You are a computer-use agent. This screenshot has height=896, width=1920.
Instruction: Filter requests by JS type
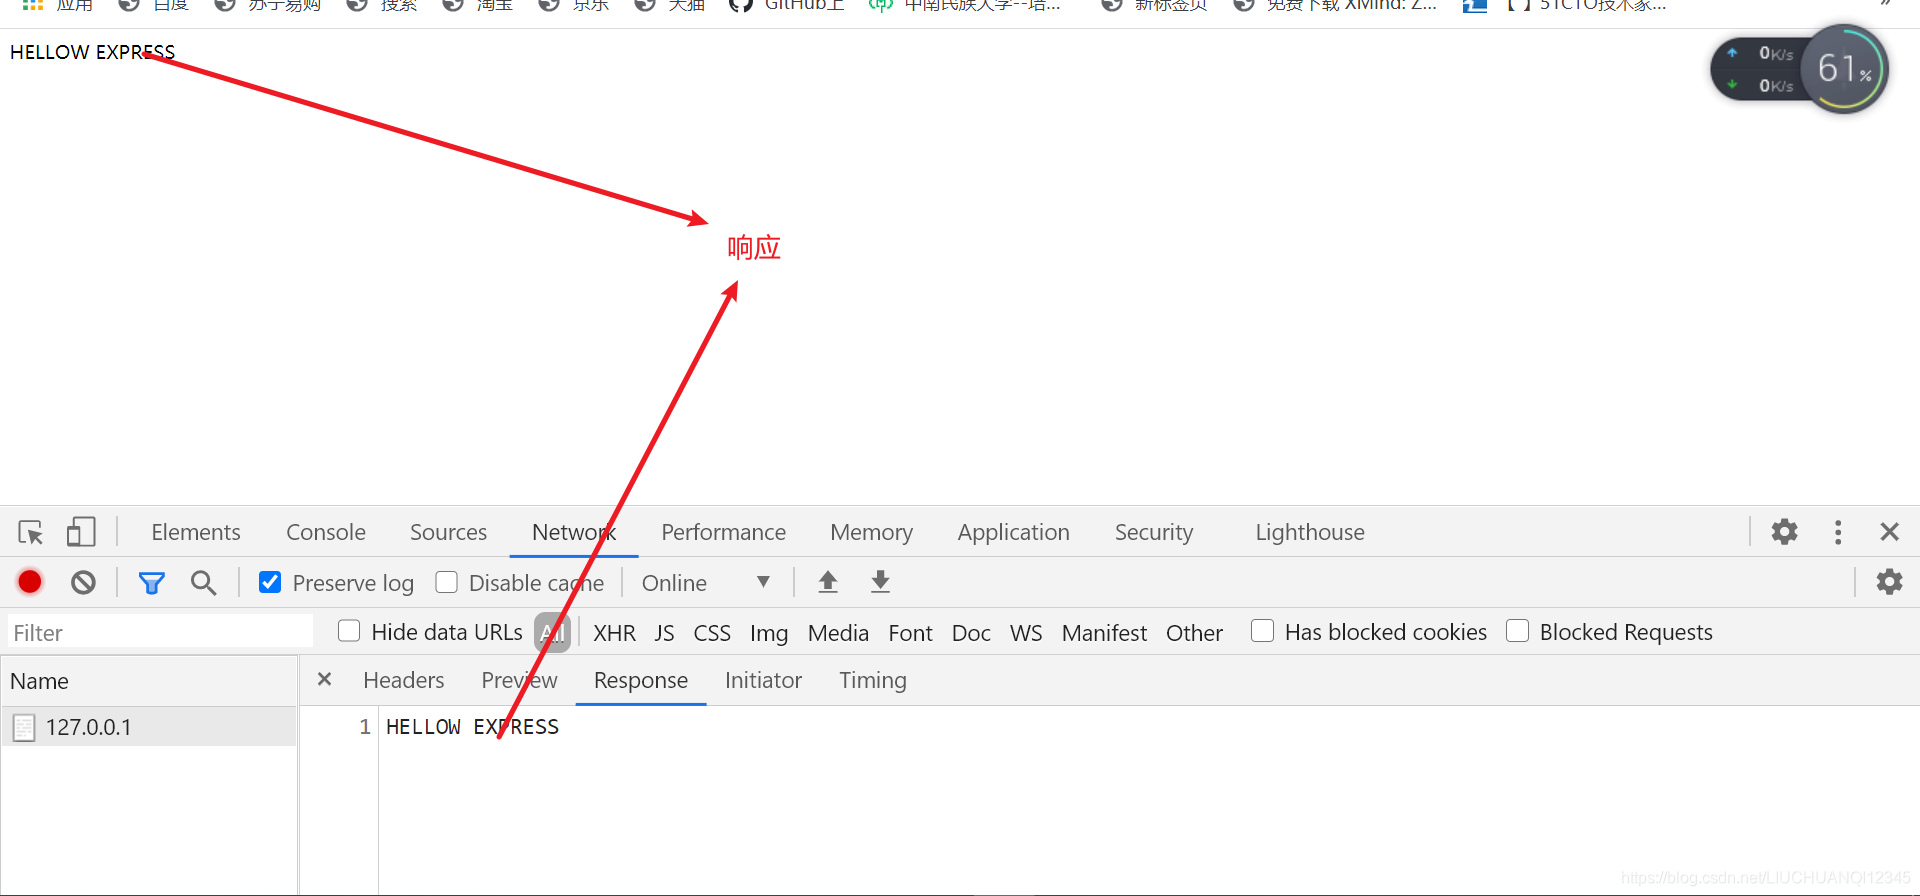[x=664, y=633]
